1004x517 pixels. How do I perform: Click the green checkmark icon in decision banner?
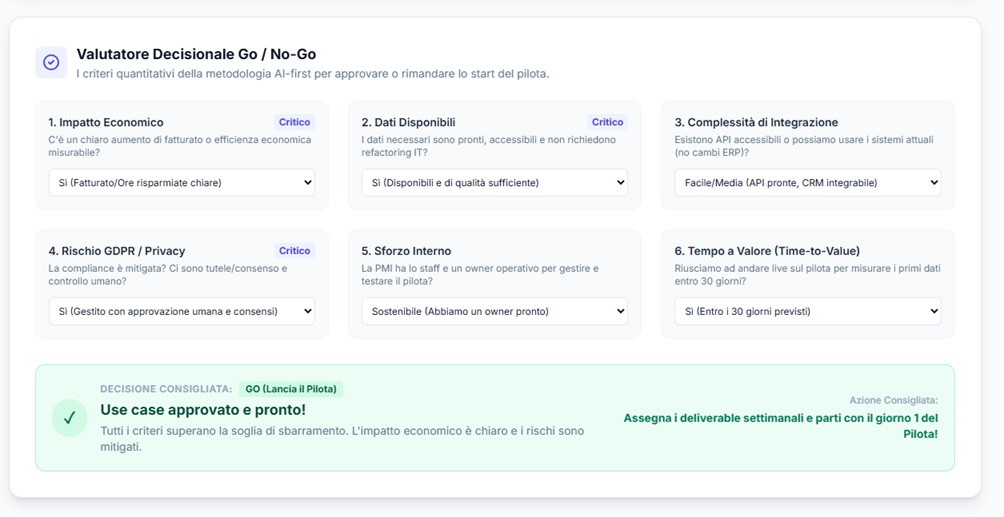click(69, 418)
